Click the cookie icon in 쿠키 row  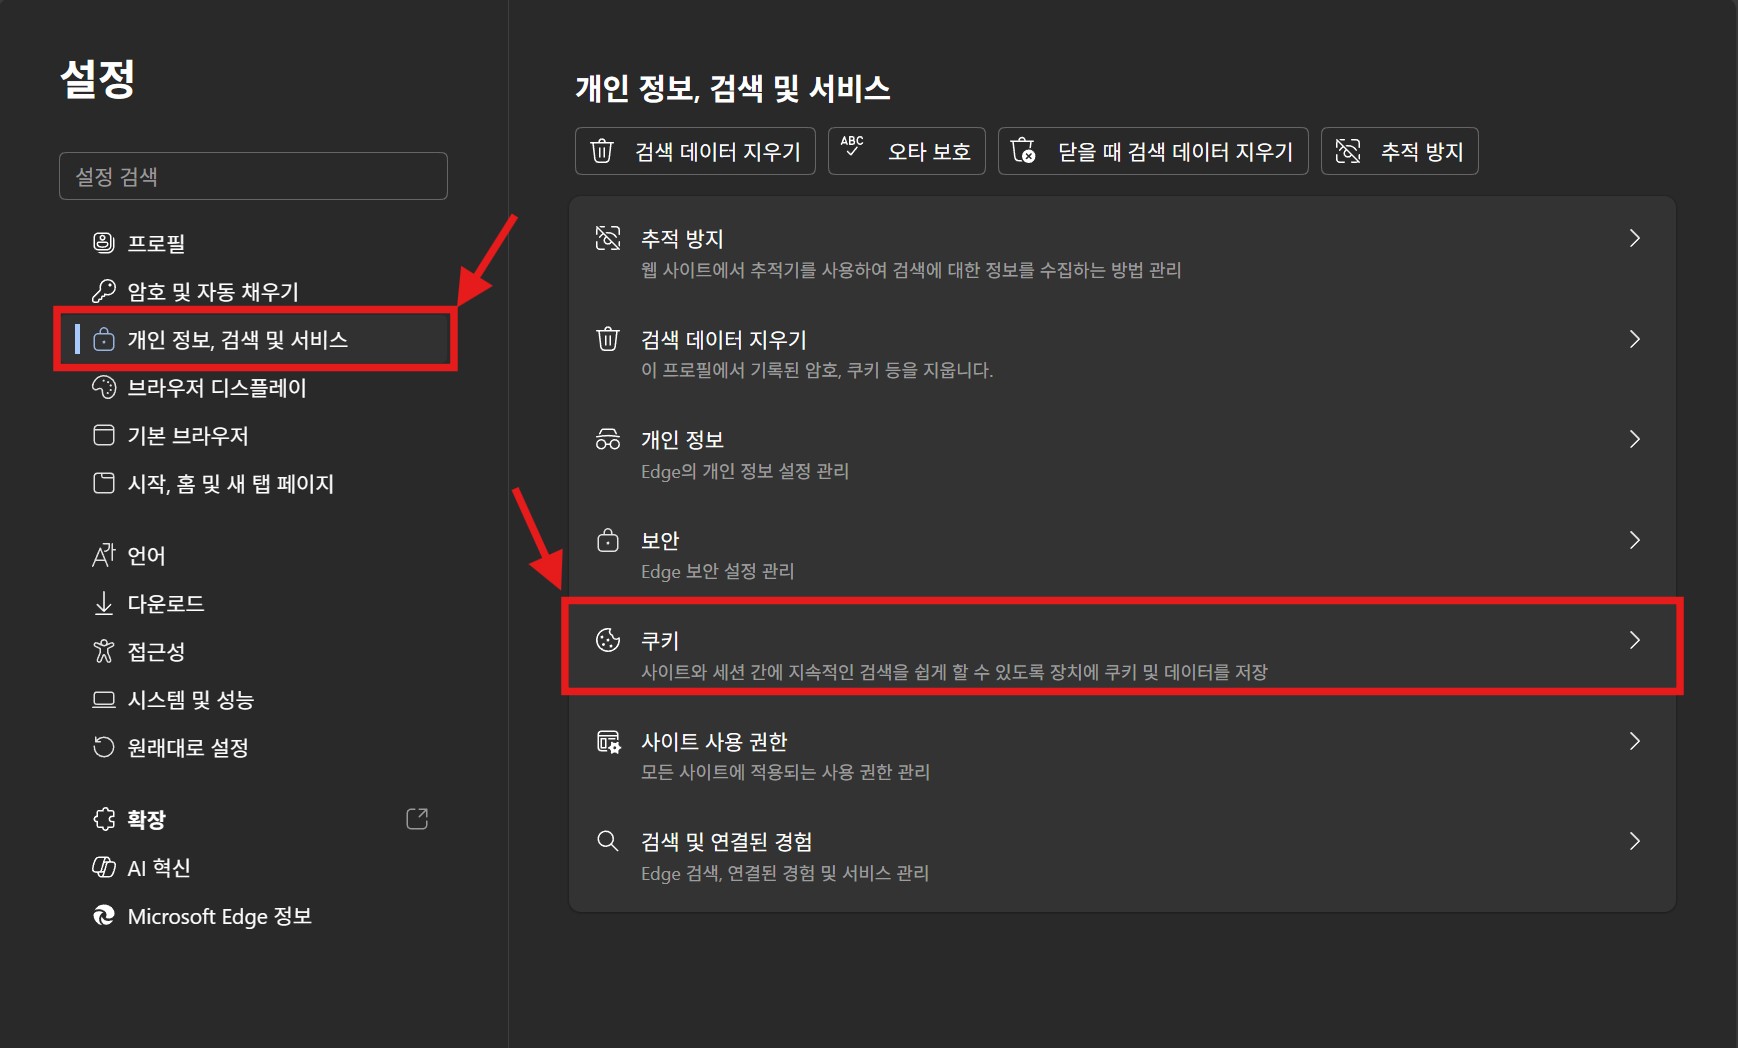coord(608,640)
